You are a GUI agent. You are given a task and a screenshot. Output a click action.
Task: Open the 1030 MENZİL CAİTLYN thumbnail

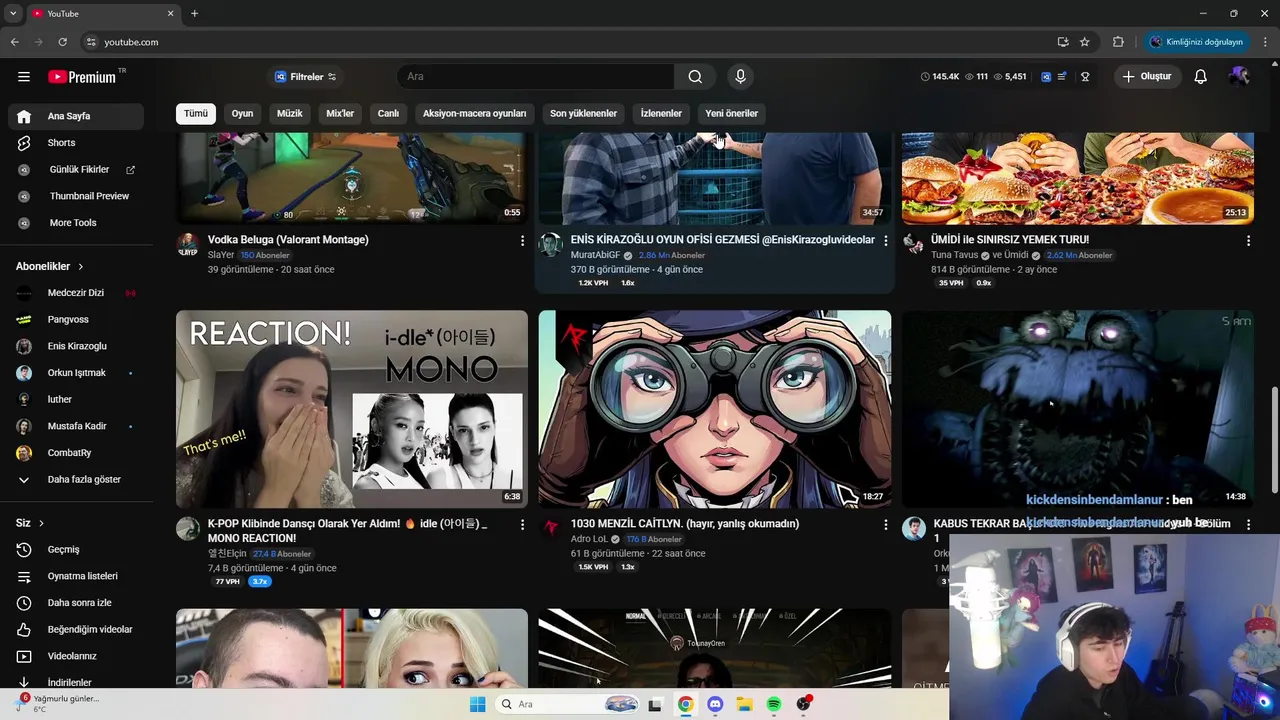(715, 409)
